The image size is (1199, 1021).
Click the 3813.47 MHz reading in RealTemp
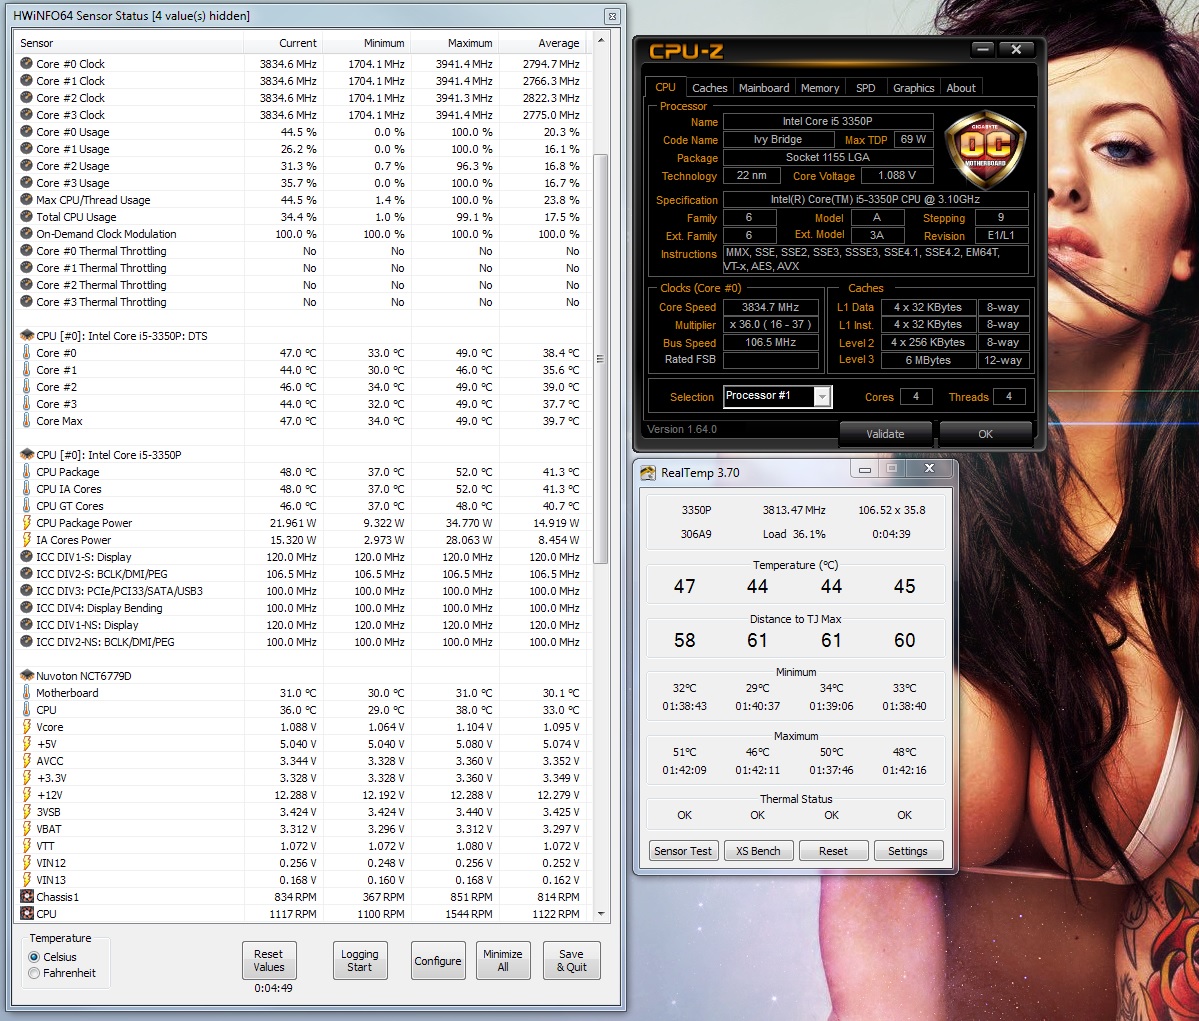[x=794, y=509]
